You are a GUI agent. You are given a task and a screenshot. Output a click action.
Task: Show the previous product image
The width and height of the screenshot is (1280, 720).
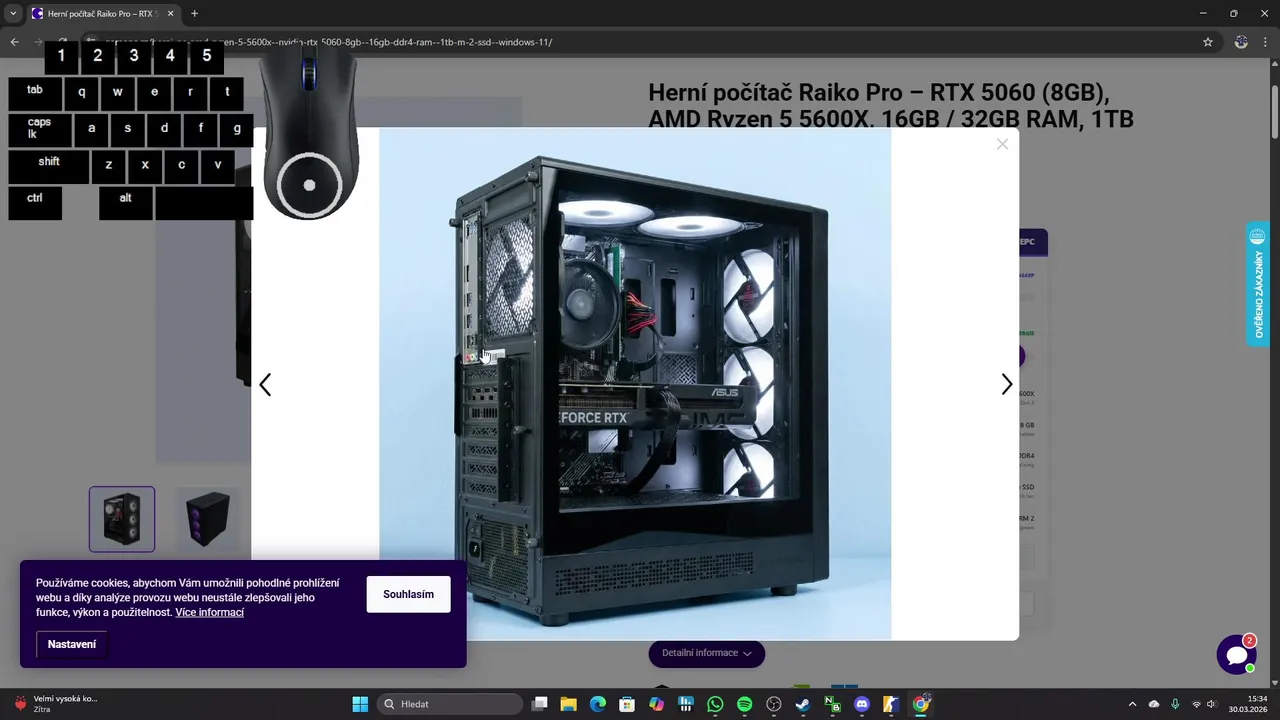click(265, 385)
